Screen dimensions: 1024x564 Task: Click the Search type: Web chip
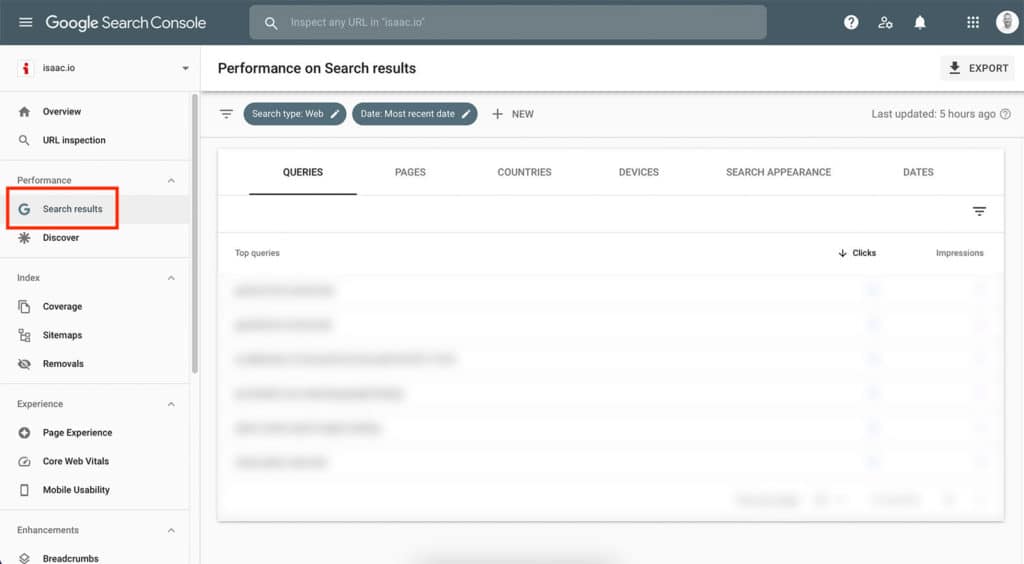pyautogui.click(x=295, y=114)
